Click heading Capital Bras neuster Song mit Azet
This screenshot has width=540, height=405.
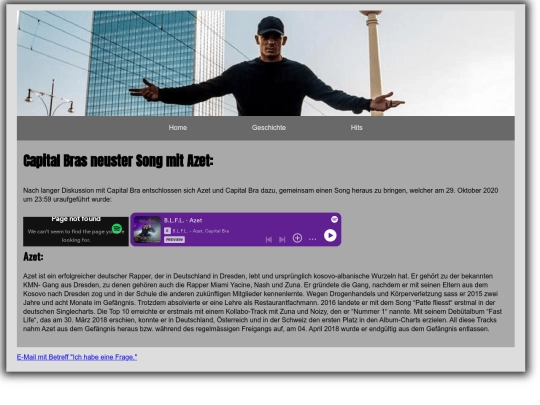118,161
